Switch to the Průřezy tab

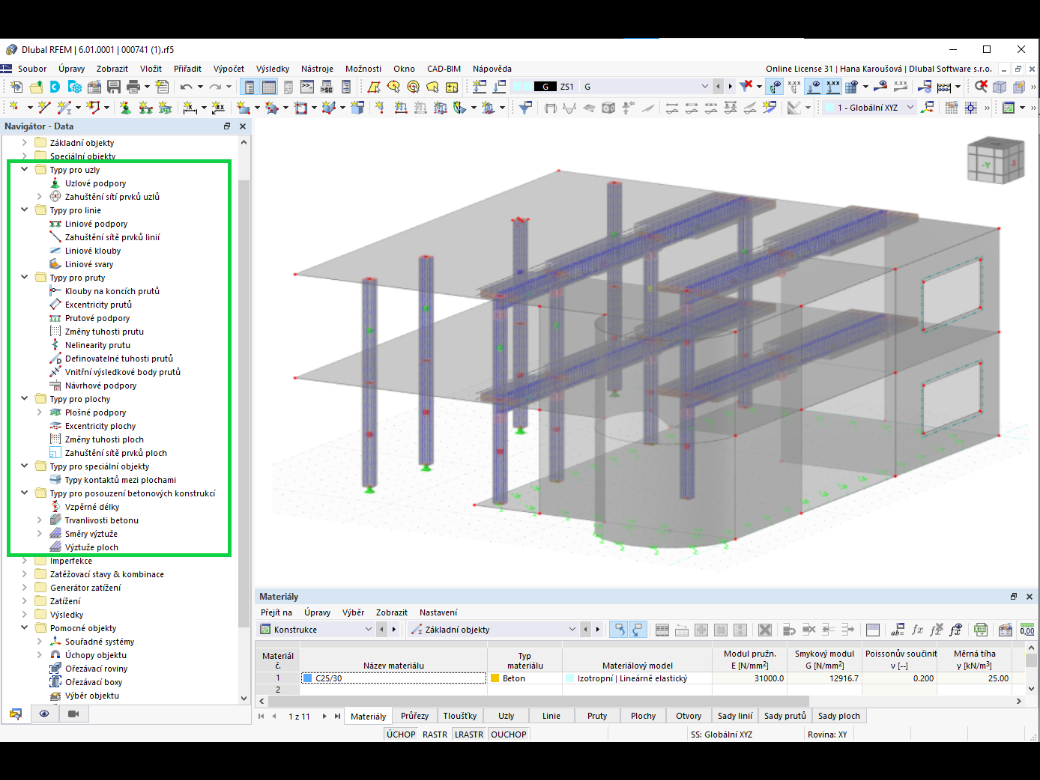click(415, 716)
